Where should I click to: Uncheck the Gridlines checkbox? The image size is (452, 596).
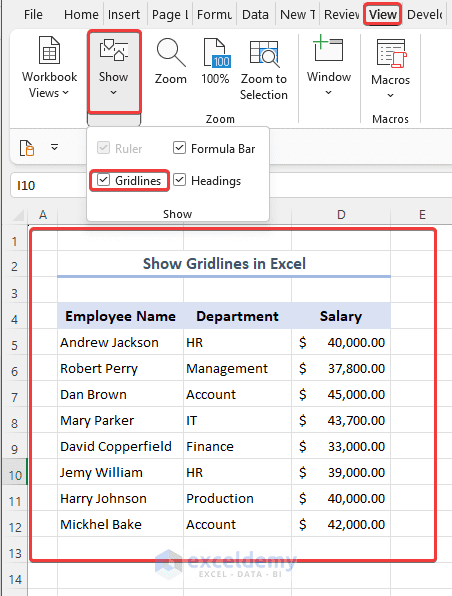point(103,180)
